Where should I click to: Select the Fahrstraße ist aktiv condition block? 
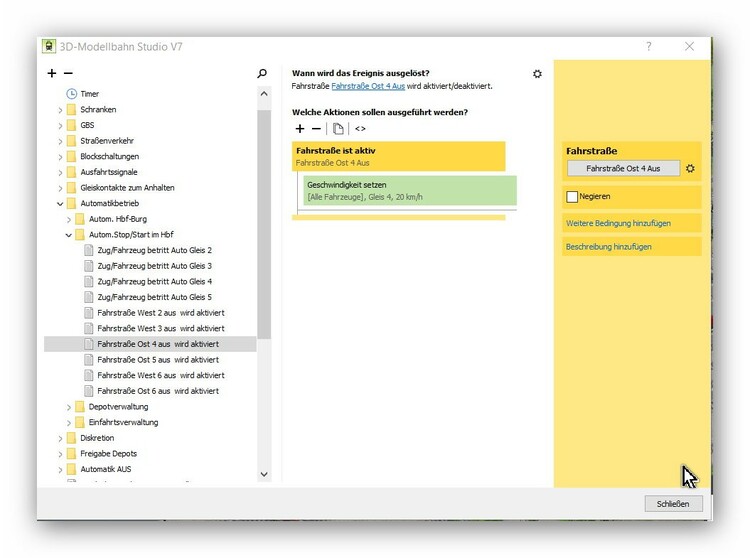coord(398,156)
